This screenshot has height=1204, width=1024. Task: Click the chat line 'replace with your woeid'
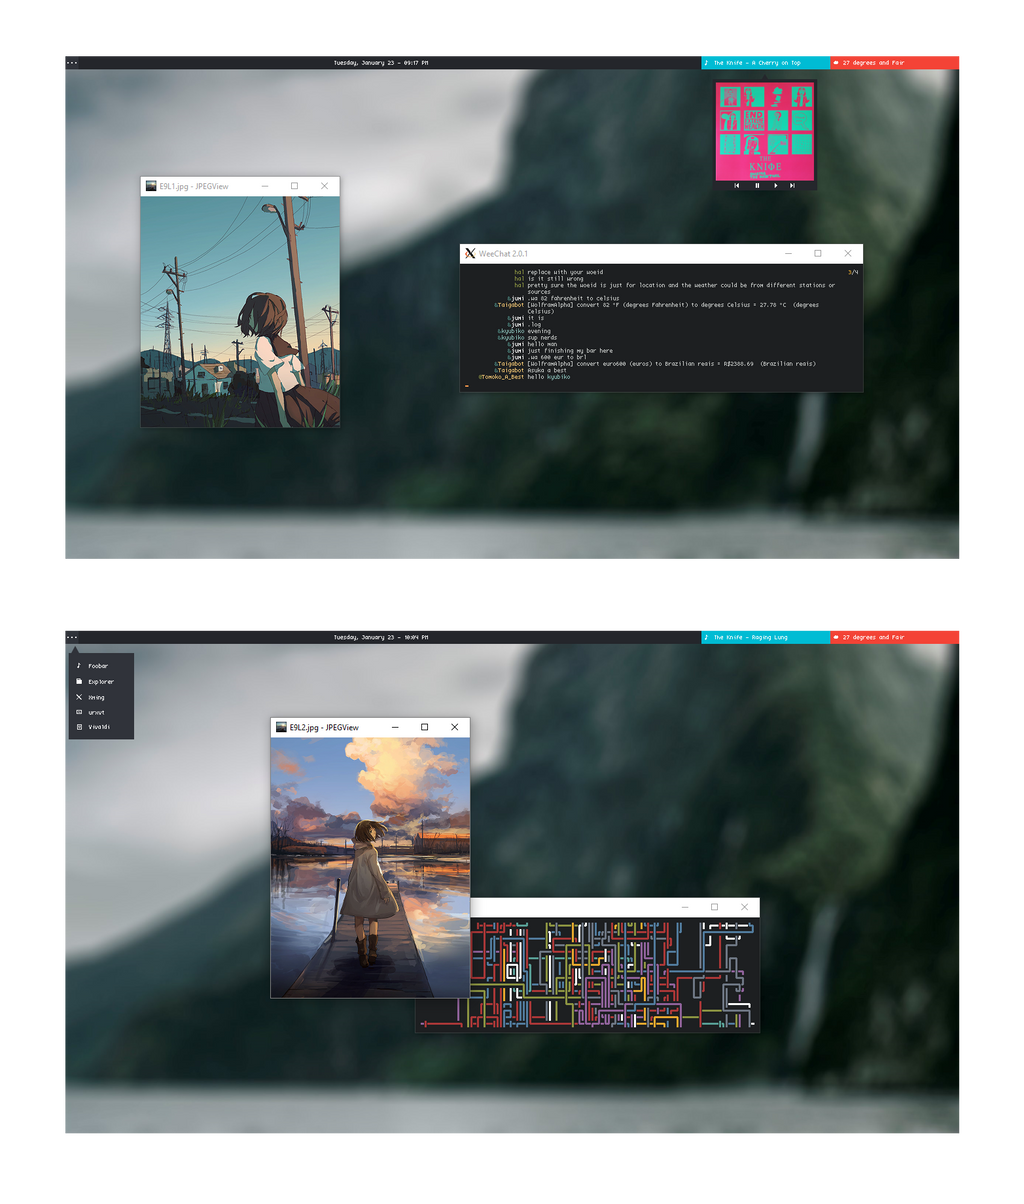[565, 272]
